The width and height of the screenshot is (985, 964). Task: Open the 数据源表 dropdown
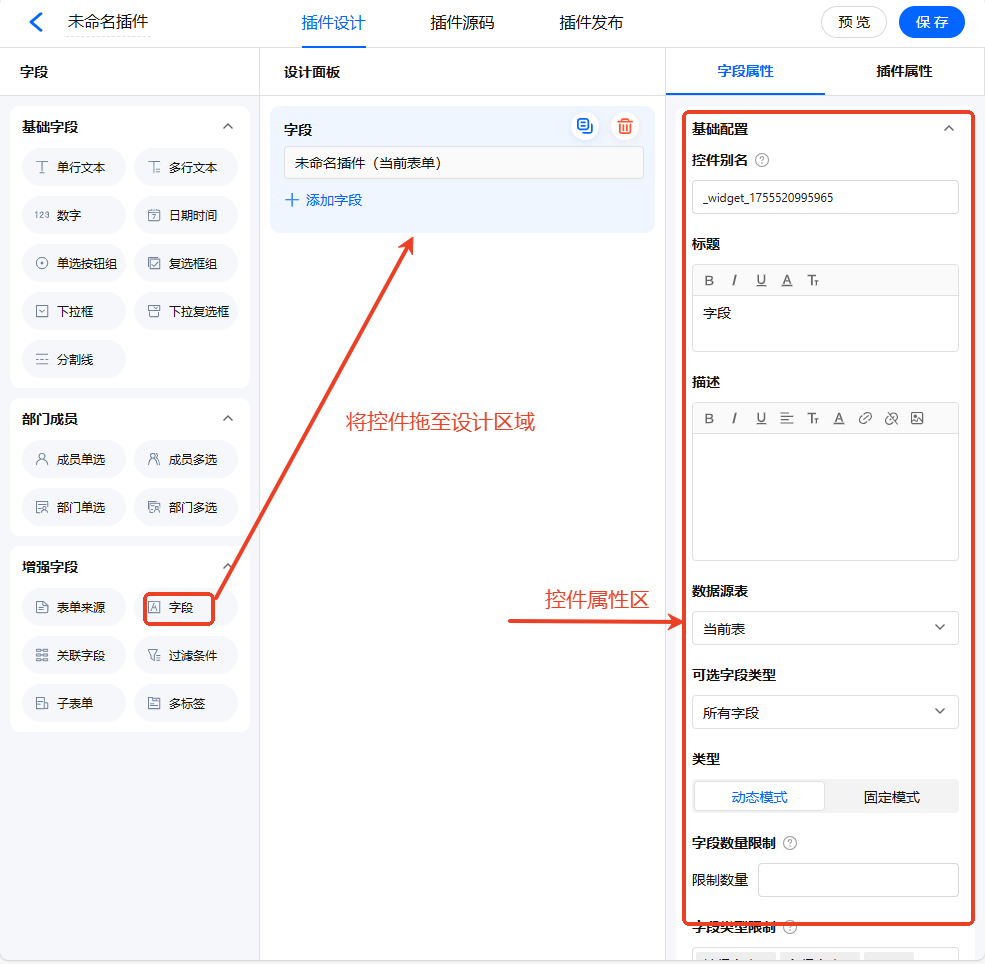pyautogui.click(x=825, y=628)
